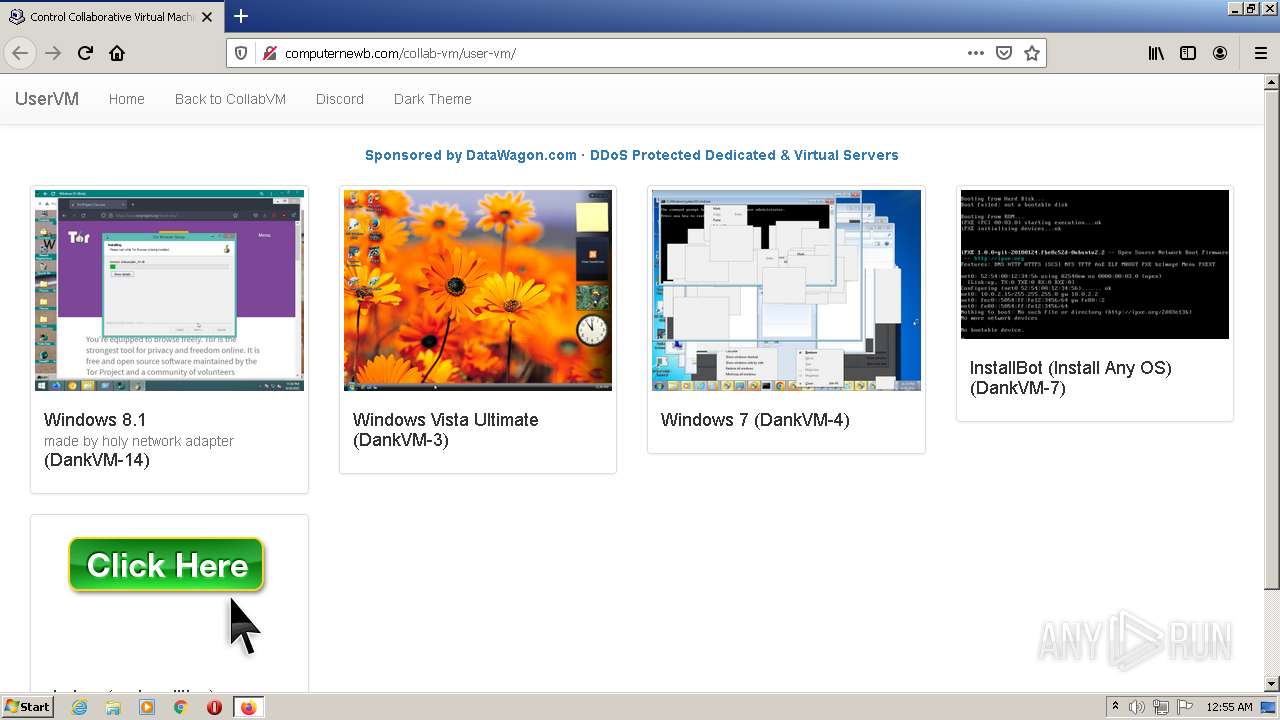Click the UserVM brand link
1280x720 pixels.
[47, 99]
